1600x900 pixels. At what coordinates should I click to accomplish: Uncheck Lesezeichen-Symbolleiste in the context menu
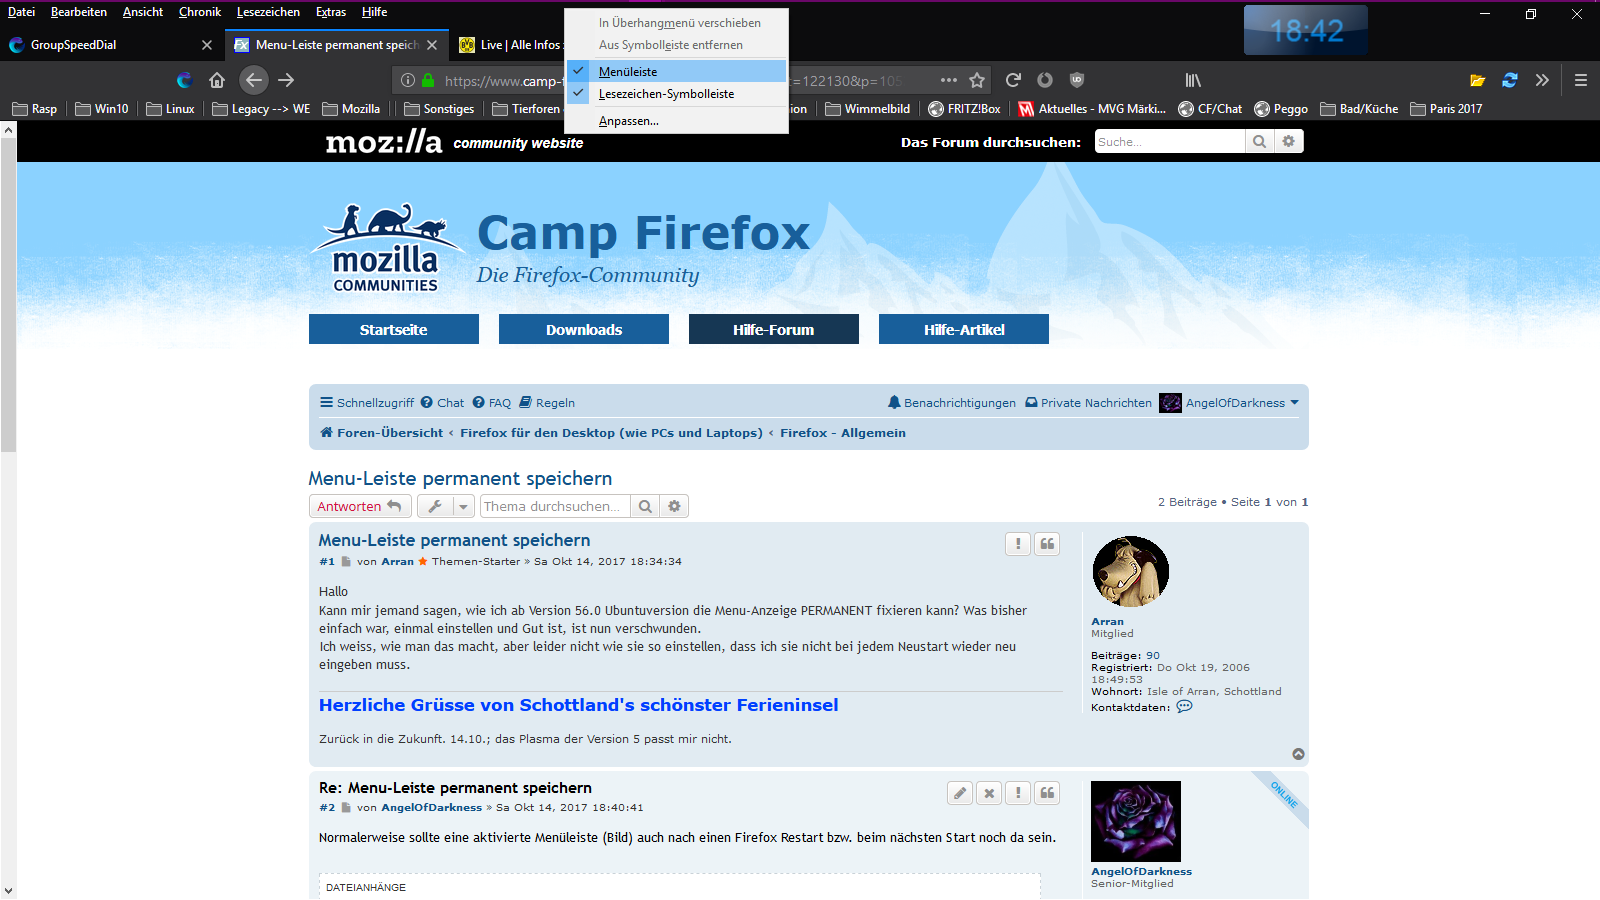click(676, 94)
